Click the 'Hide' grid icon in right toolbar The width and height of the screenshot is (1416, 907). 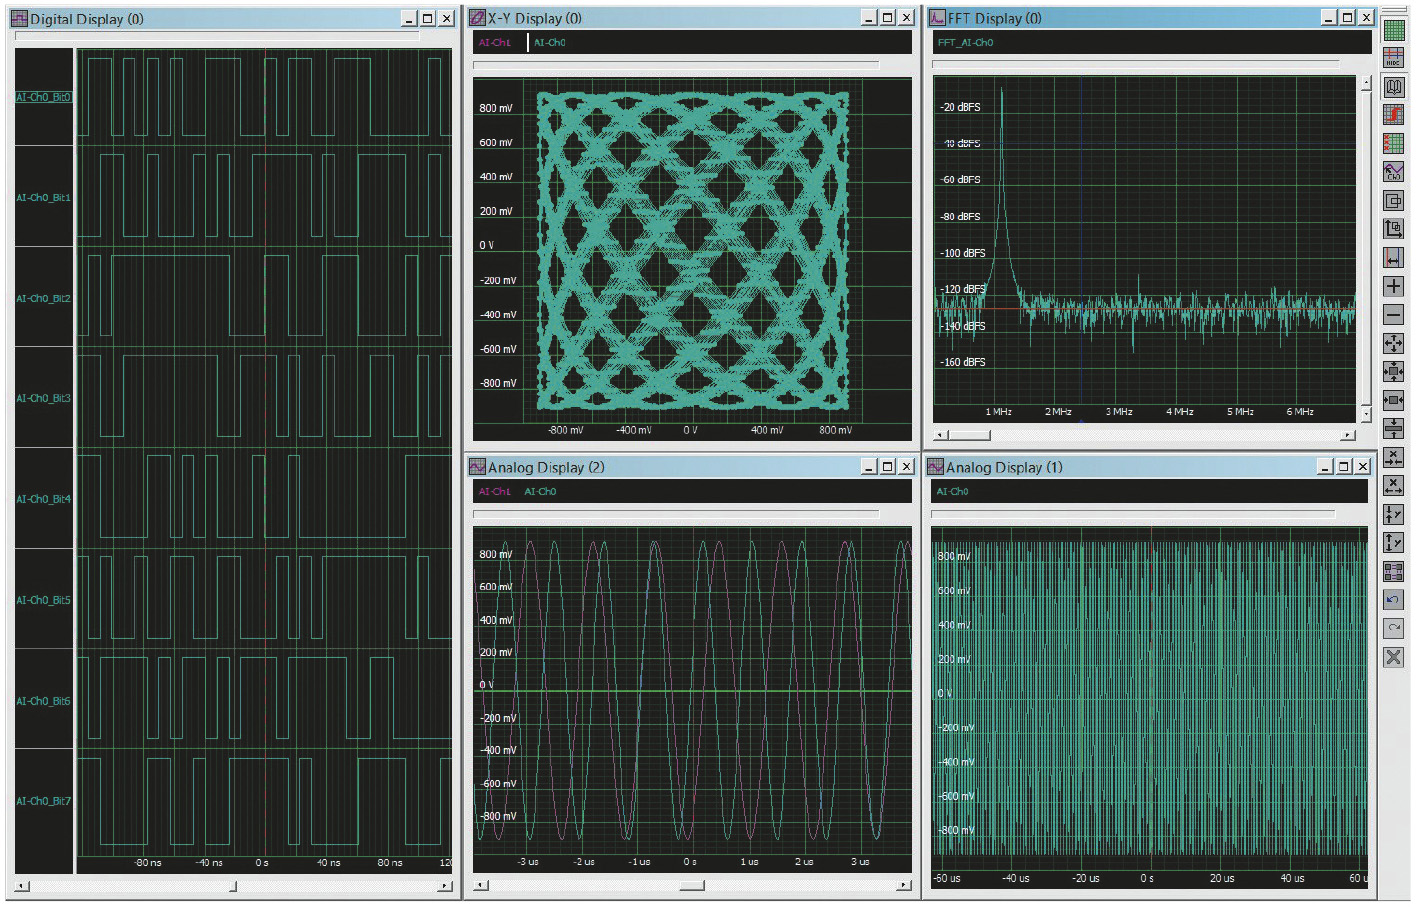1393,58
